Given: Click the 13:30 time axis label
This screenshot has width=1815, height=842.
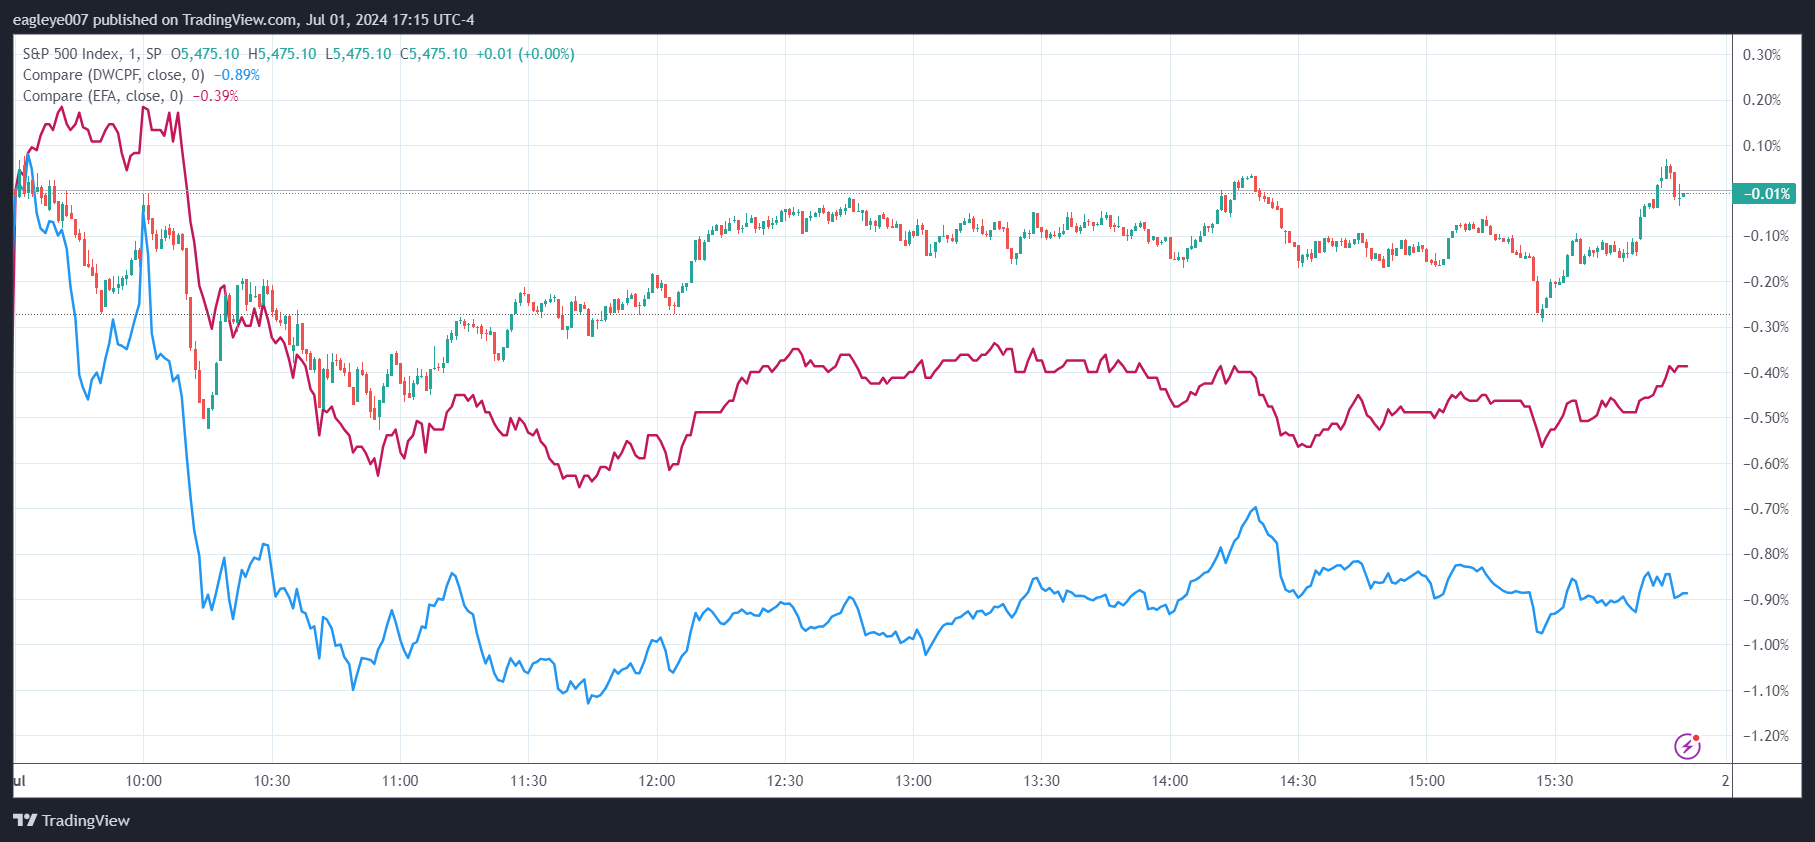Looking at the screenshot, I should pos(1042,781).
